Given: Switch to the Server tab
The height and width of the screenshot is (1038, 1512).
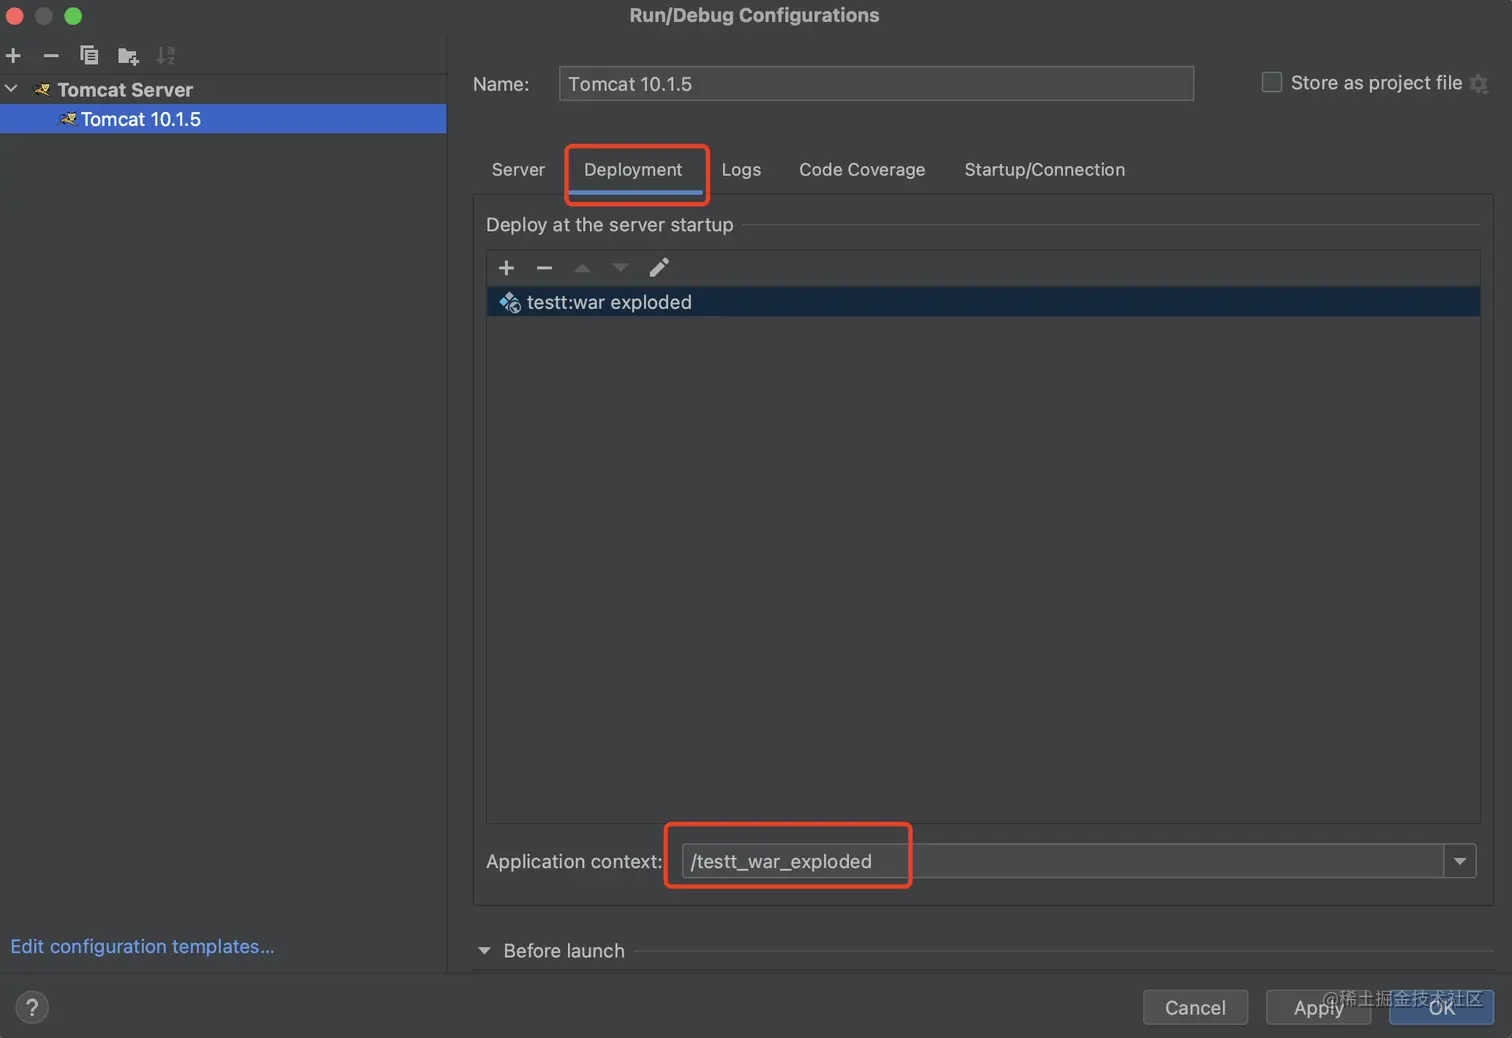Looking at the screenshot, I should (x=518, y=170).
